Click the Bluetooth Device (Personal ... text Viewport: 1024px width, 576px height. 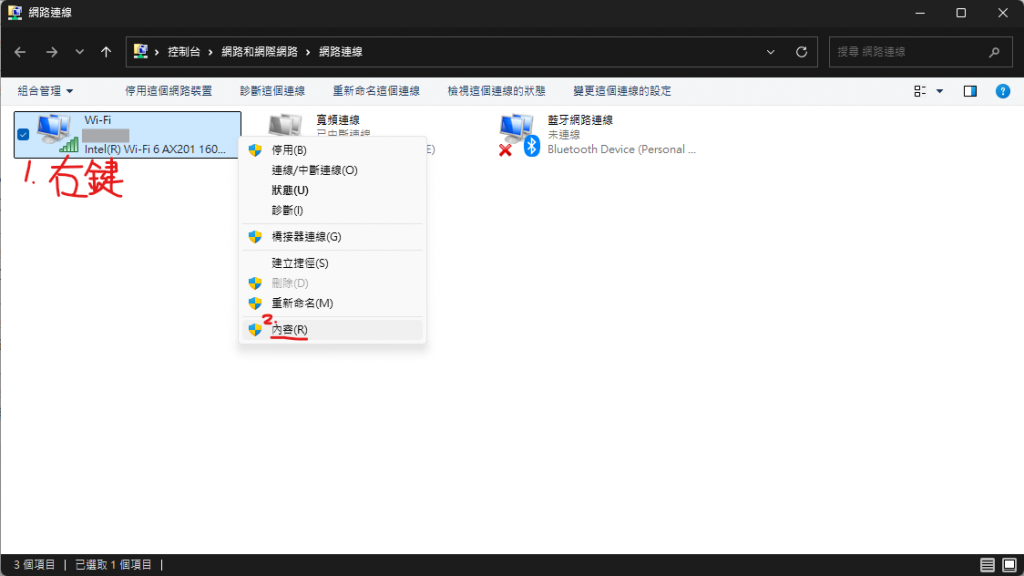coord(621,149)
